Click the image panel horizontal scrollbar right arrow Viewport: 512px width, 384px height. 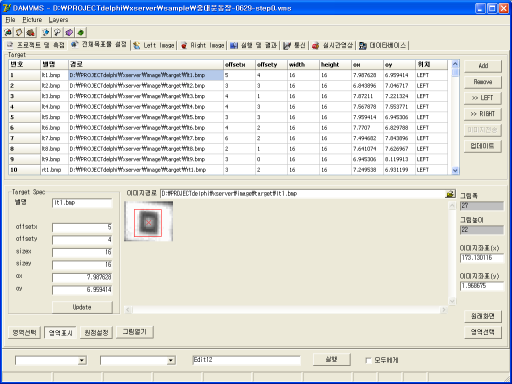tap(443, 310)
